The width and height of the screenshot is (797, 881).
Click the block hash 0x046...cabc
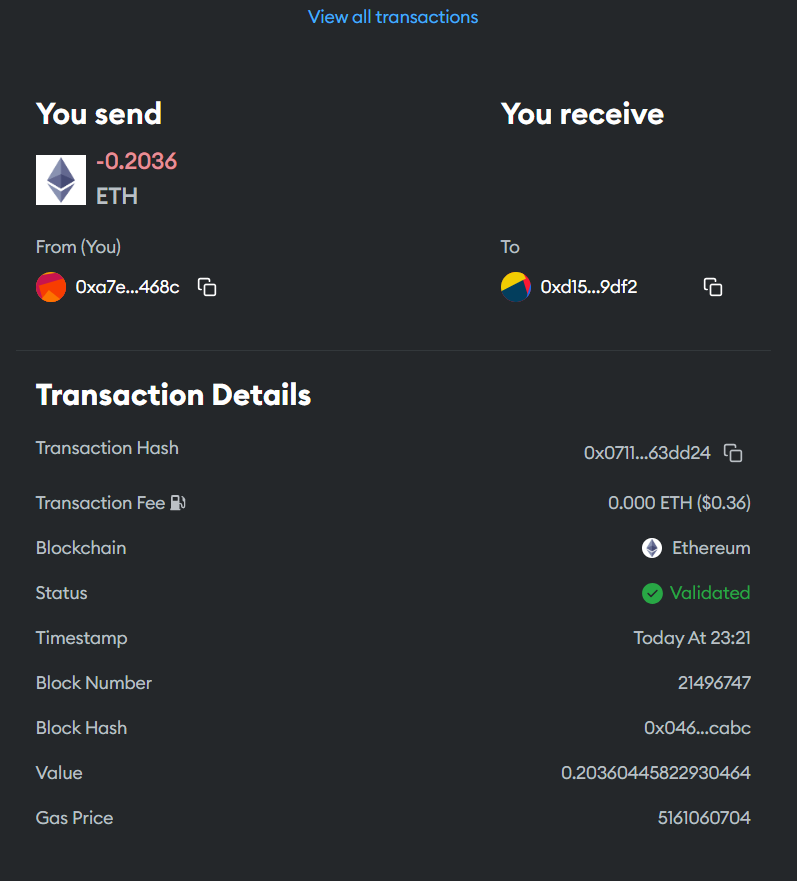pos(698,728)
